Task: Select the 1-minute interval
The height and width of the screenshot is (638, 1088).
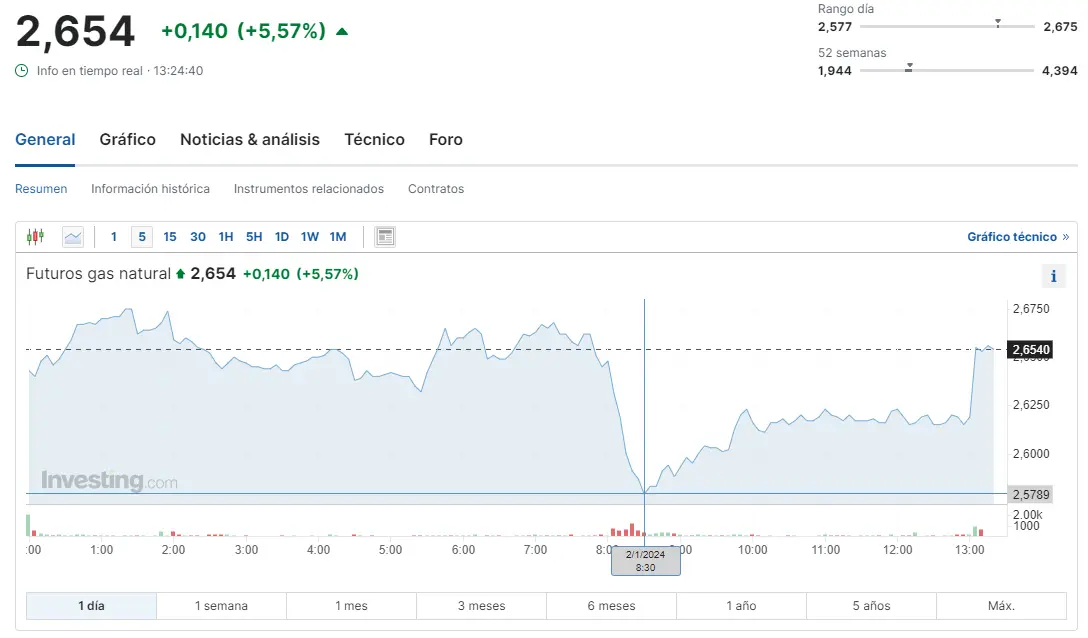Action: [x=114, y=237]
